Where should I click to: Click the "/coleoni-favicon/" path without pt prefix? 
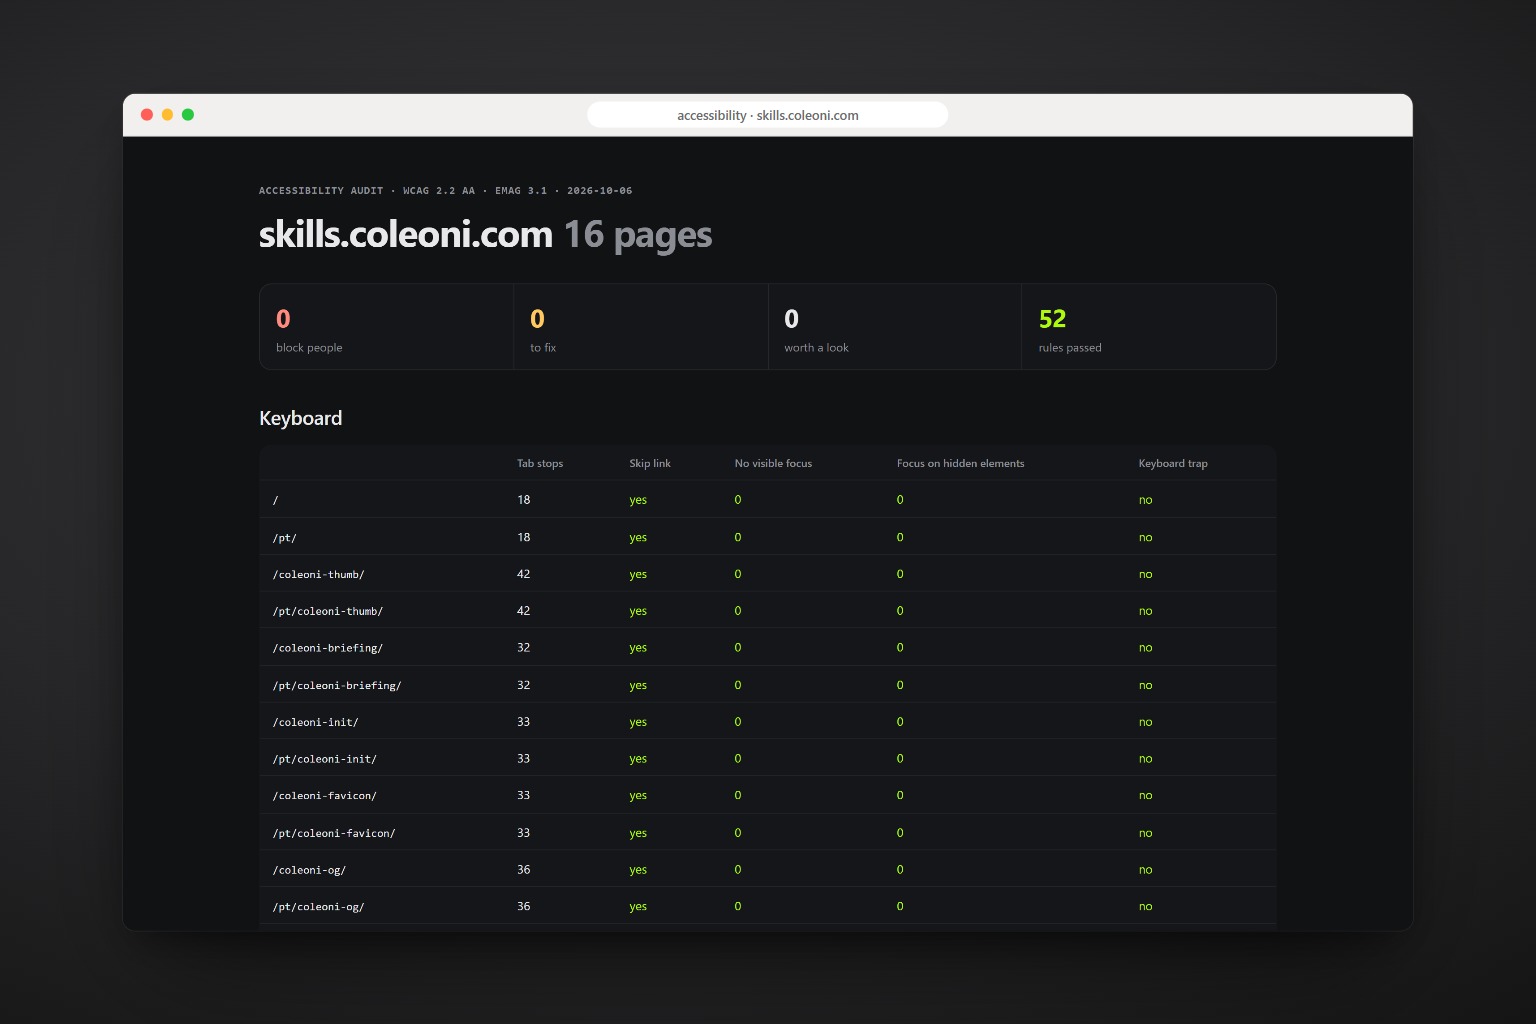(325, 796)
